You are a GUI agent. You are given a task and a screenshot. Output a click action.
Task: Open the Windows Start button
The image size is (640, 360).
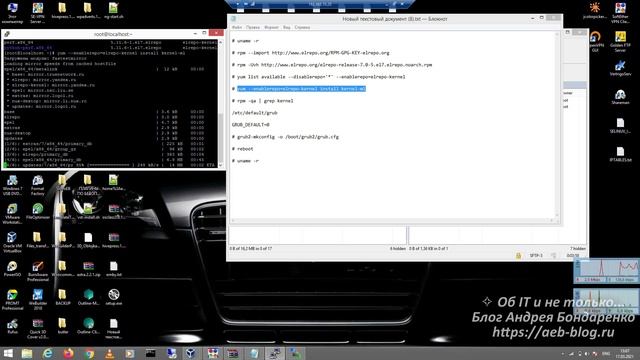click(x=8, y=353)
